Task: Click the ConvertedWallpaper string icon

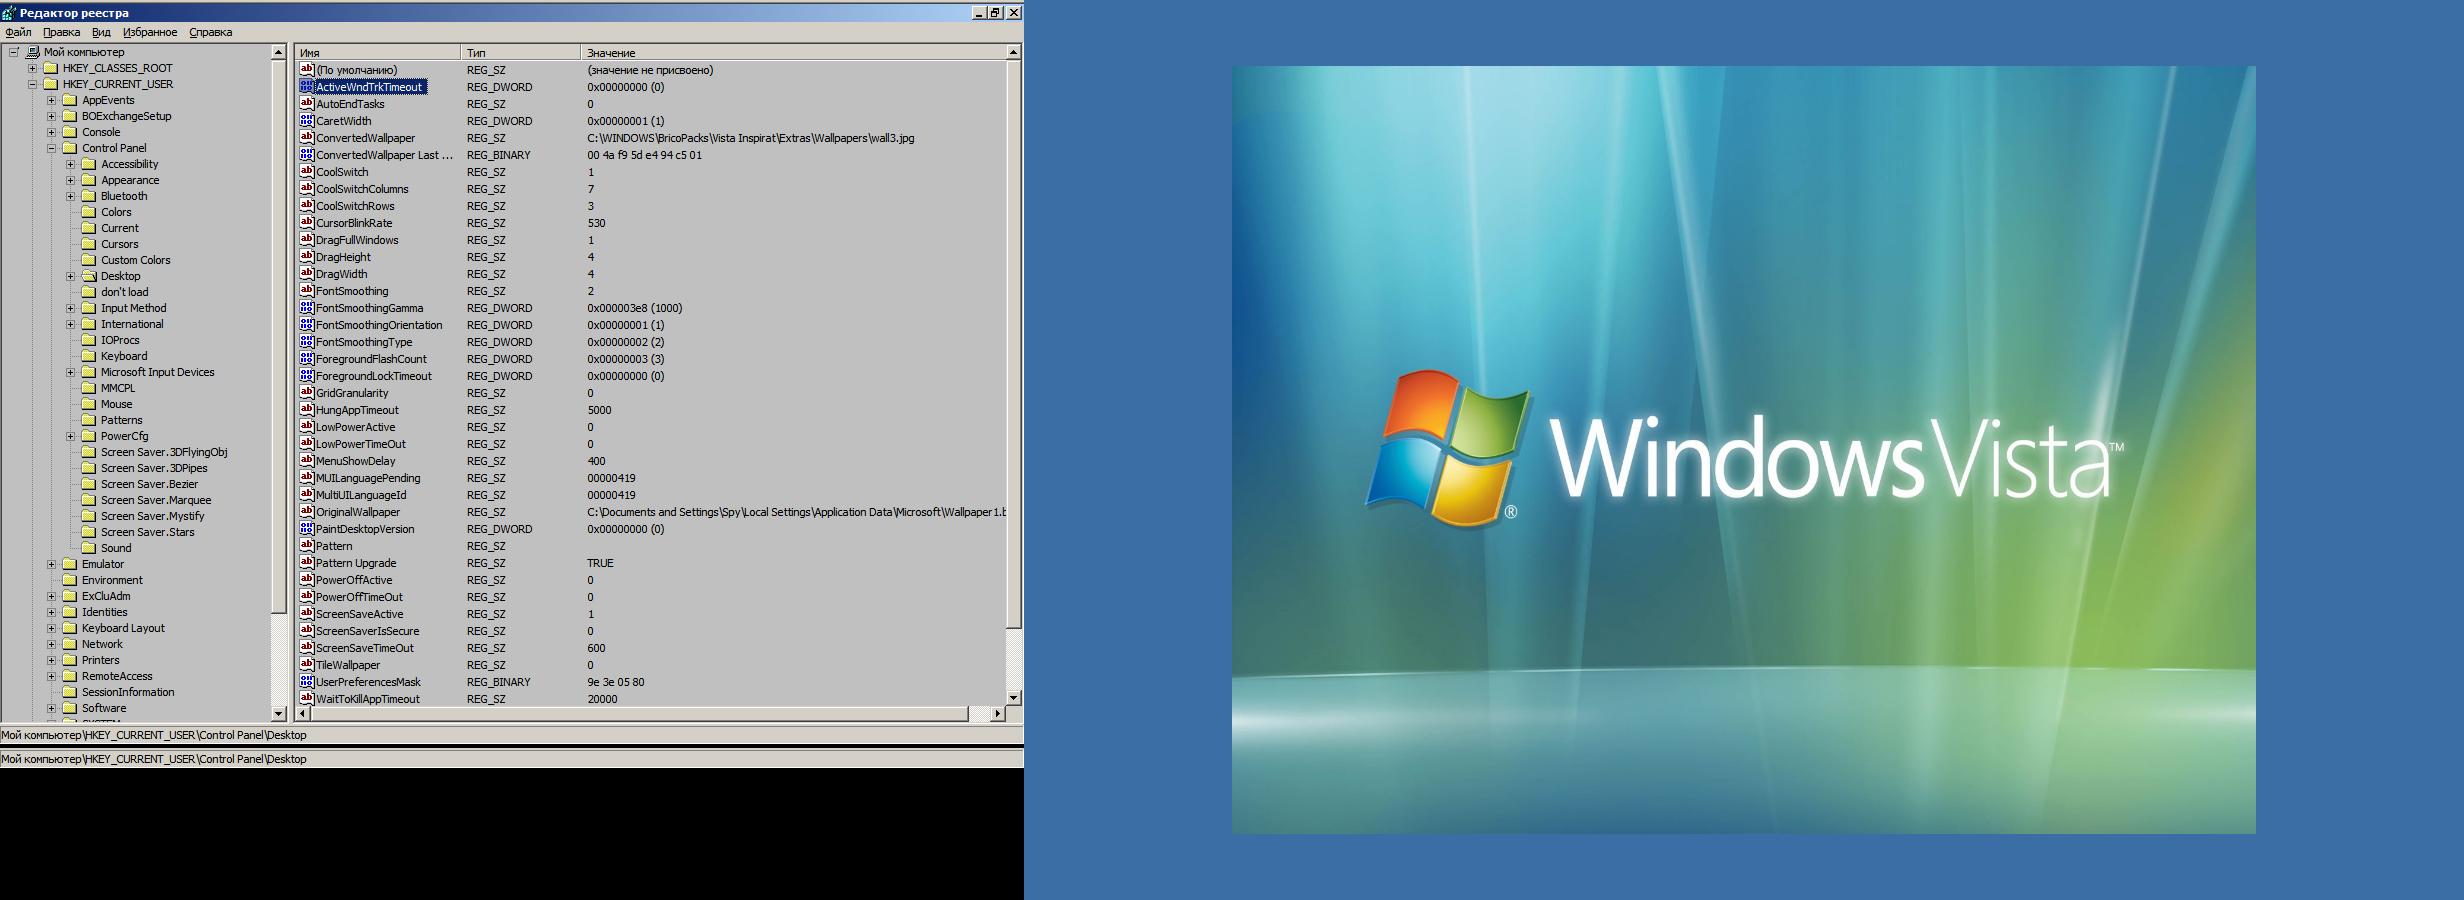Action: pyautogui.click(x=307, y=138)
